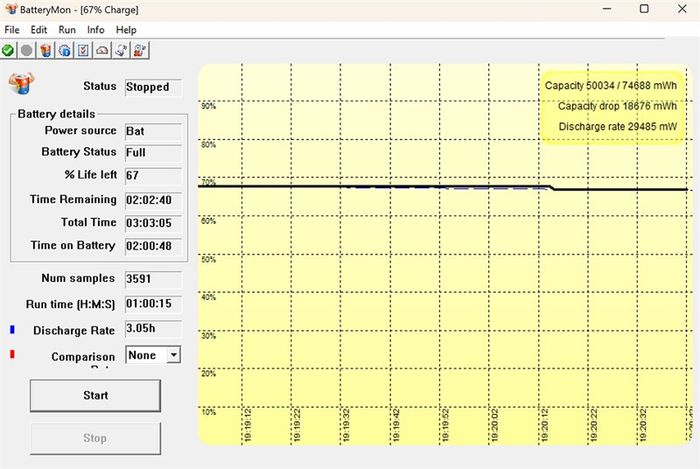The height and width of the screenshot is (469, 700).
Task: Open the Run menu
Action: pyautogui.click(x=67, y=30)
